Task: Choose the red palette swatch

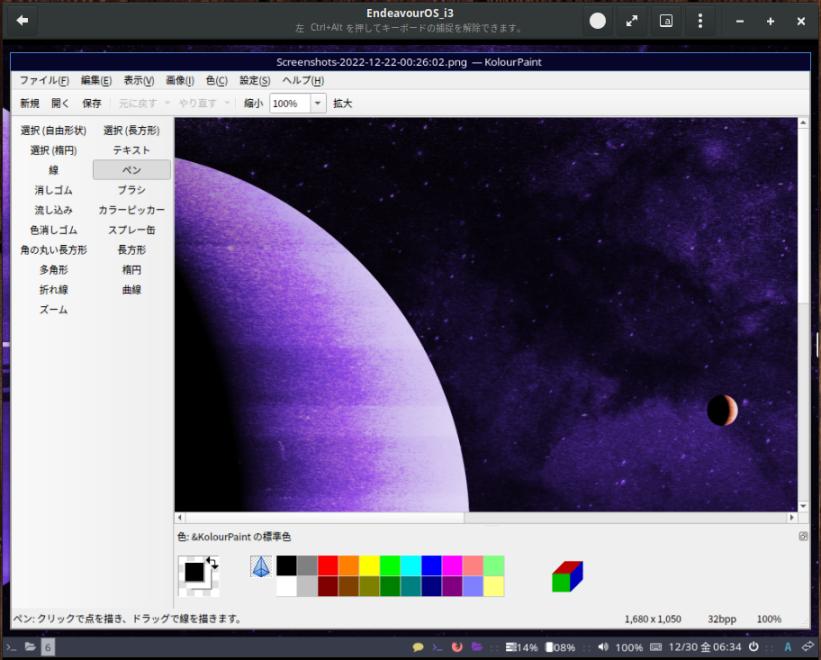Action: tap(328, 566)
